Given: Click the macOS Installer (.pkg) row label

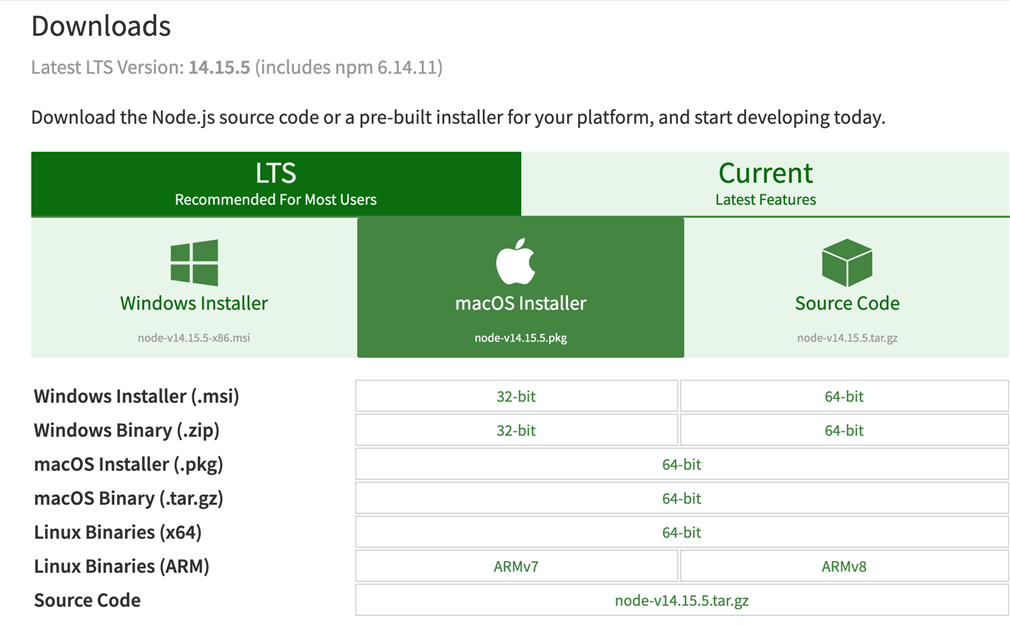Looking at the screenshot, I should (128, 465).
